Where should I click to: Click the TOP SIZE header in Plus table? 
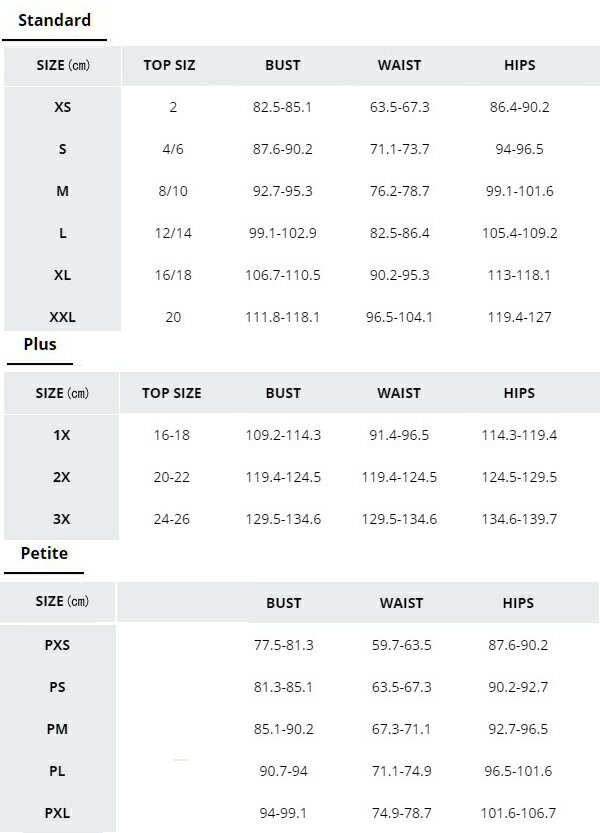click(172, 393)
